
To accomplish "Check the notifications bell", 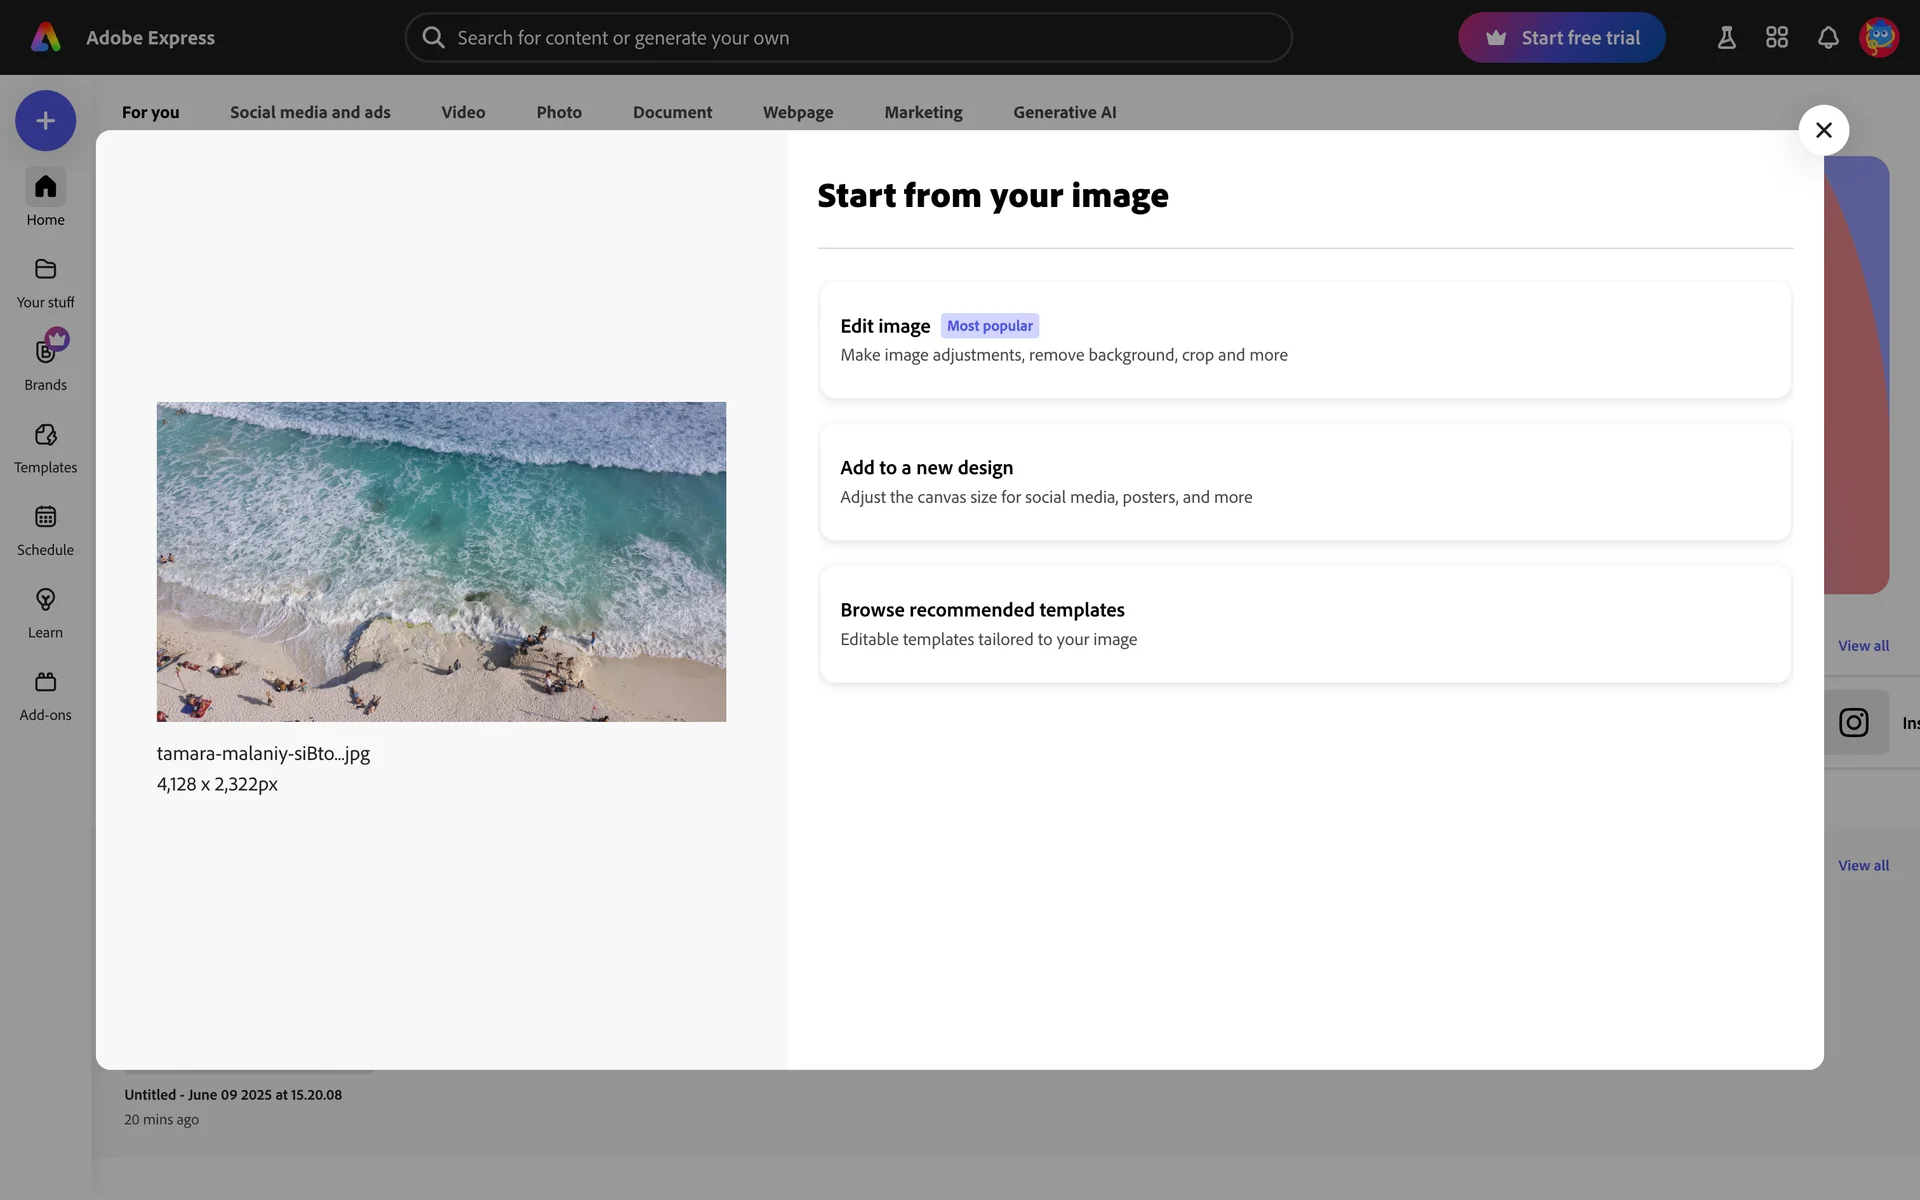I will (x=1828, y=38).
